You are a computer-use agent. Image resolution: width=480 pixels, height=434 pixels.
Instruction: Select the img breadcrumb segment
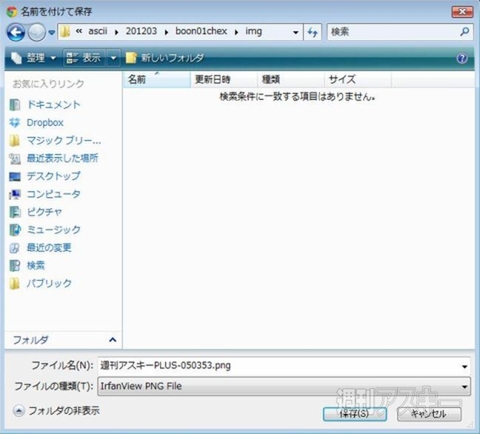[254, 31]
